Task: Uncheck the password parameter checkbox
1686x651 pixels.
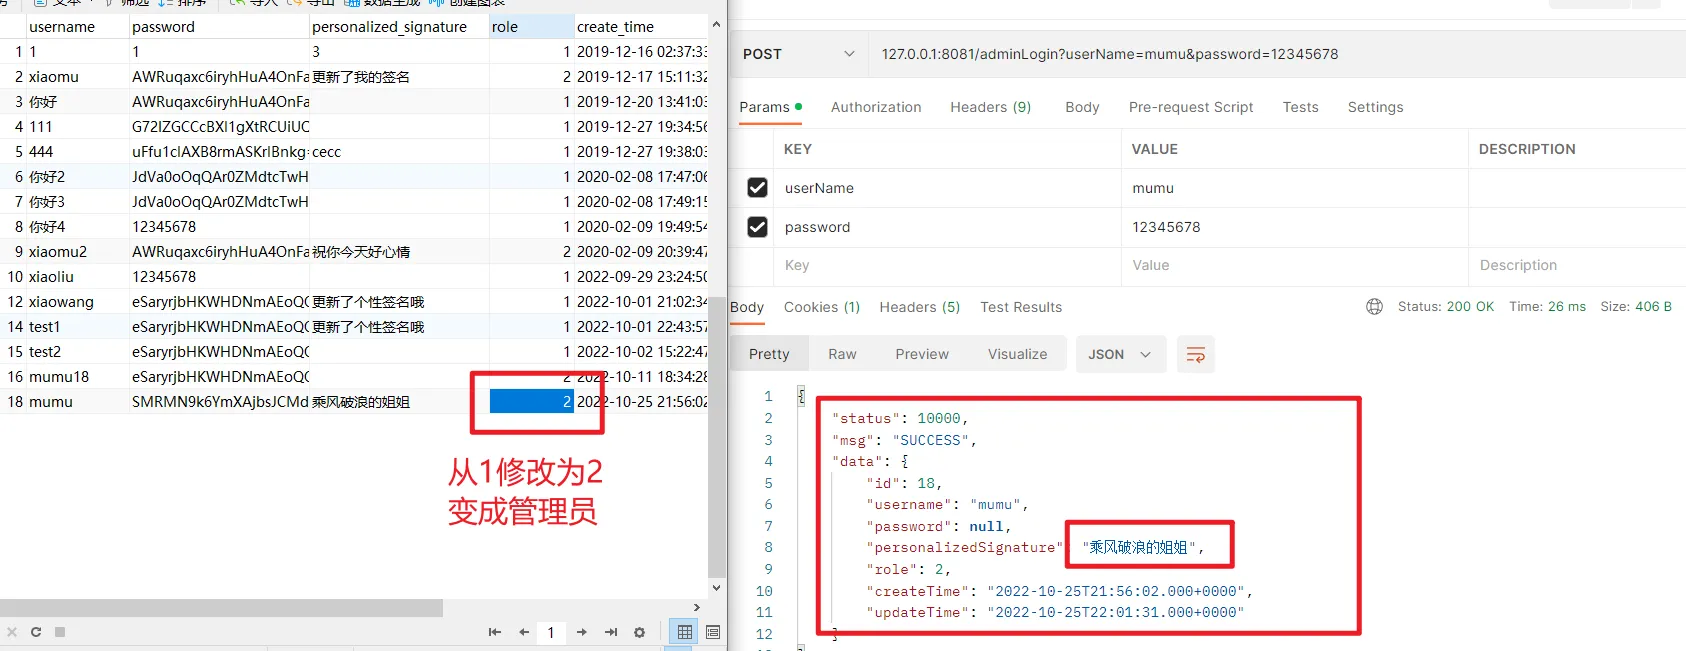Action: coord(758,227)
